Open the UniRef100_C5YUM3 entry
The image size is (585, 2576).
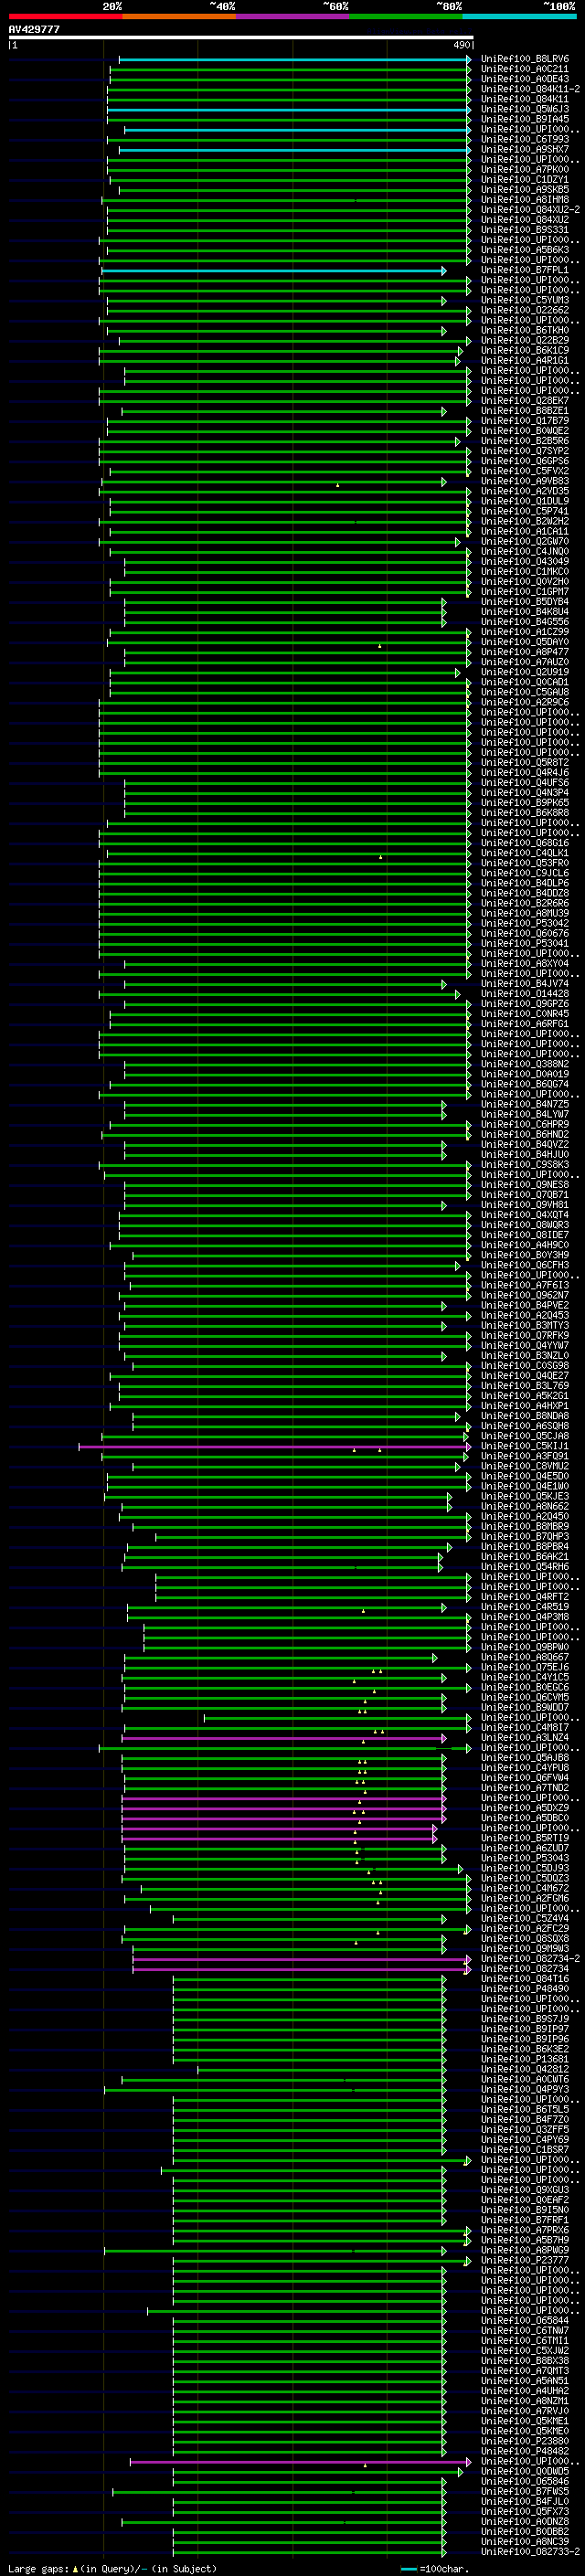[x=524, y=300]
